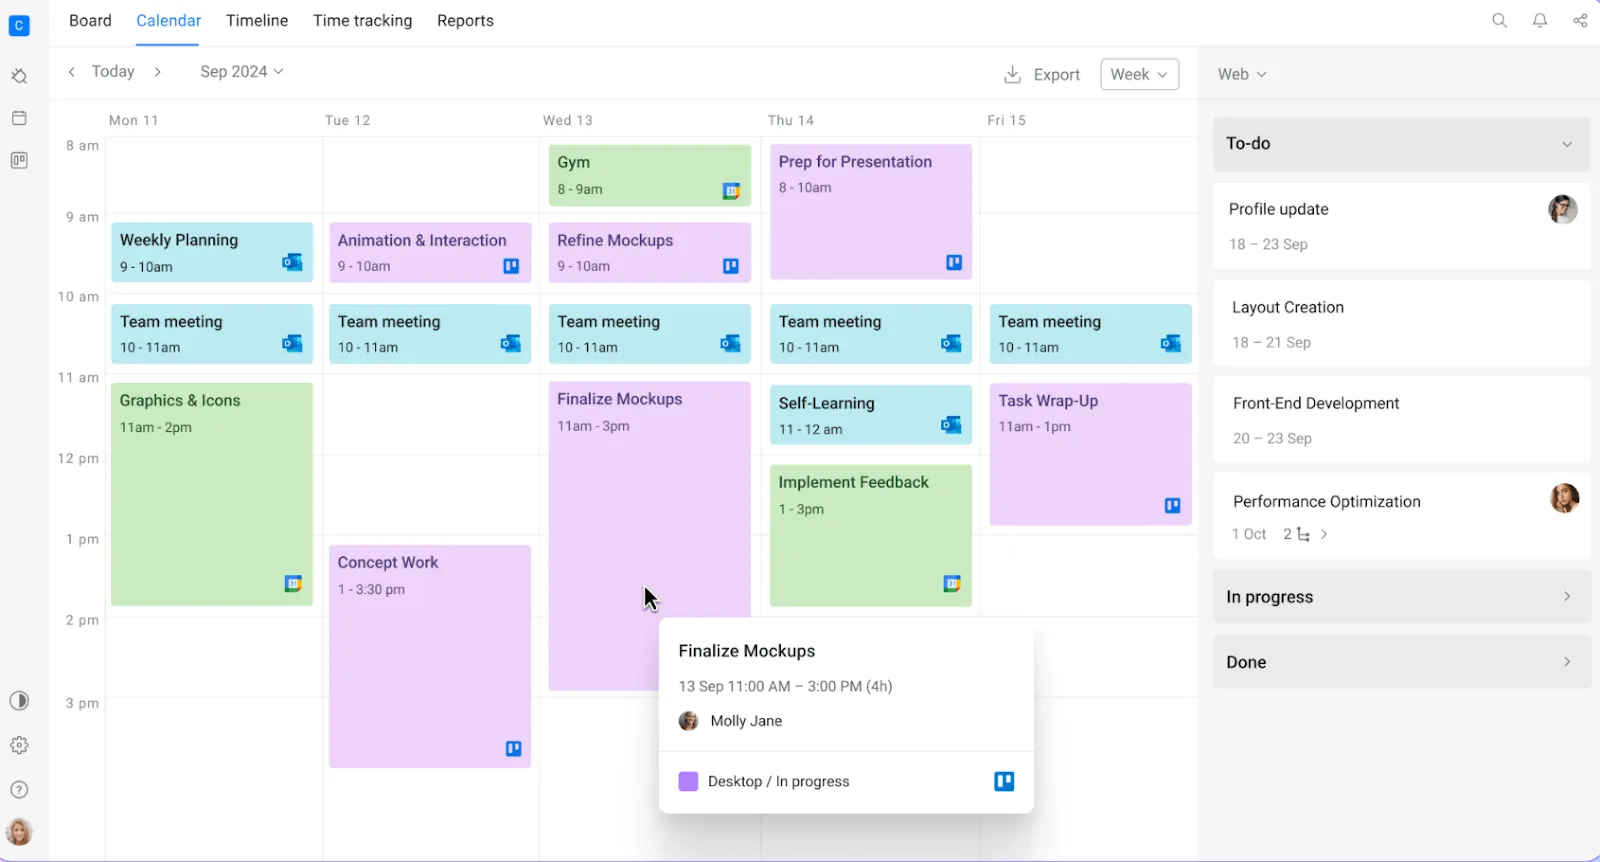Open the search icon in top bar
This screenshot has width=1600, height=862.
tap(1499, 20)
